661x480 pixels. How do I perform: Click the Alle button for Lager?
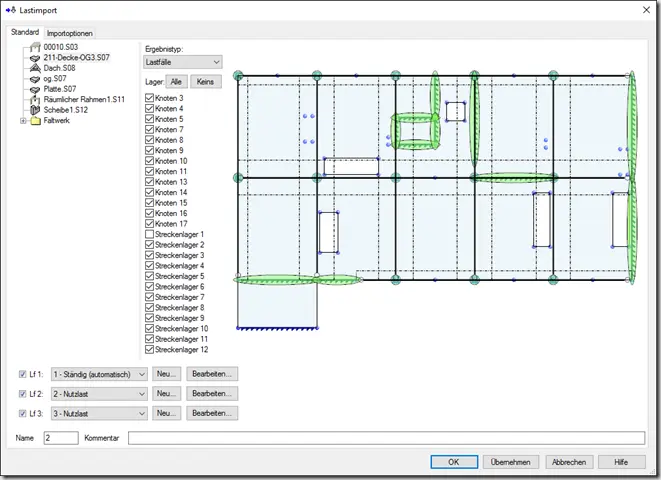tap(176, 82)
